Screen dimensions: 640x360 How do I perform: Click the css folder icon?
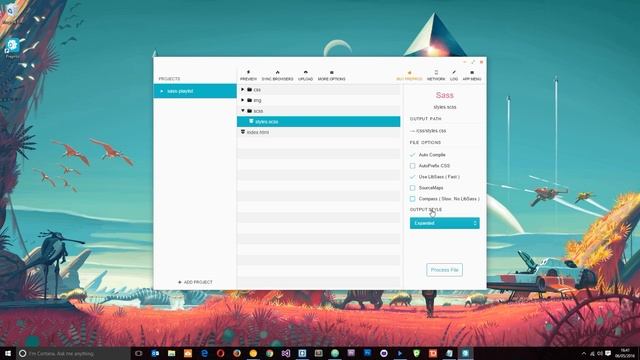pyautogui.click(x=249, y=89)
